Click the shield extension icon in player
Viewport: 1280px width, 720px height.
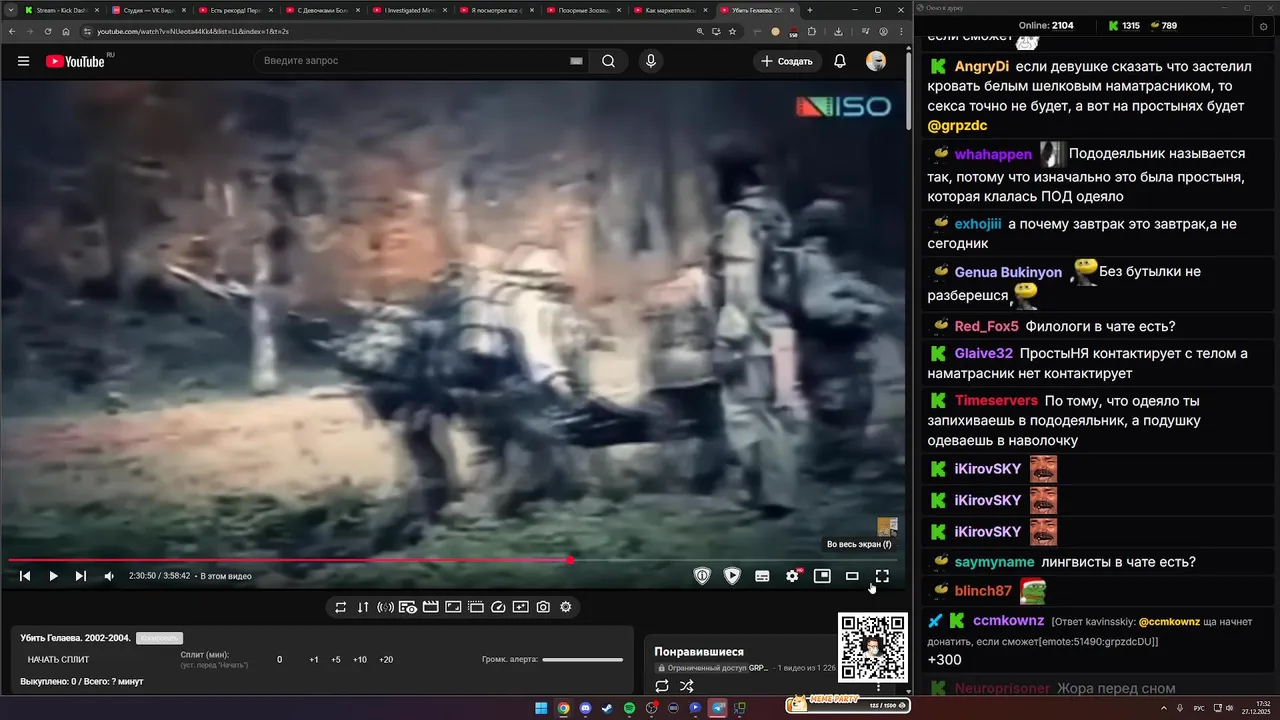[x=702, y=576]
